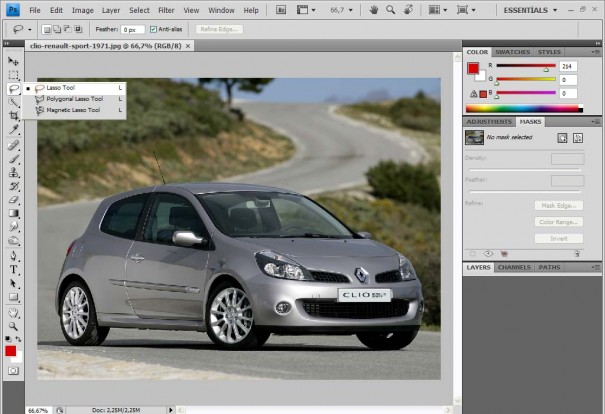Open the Image menu
605x414 pixels.
83,10
